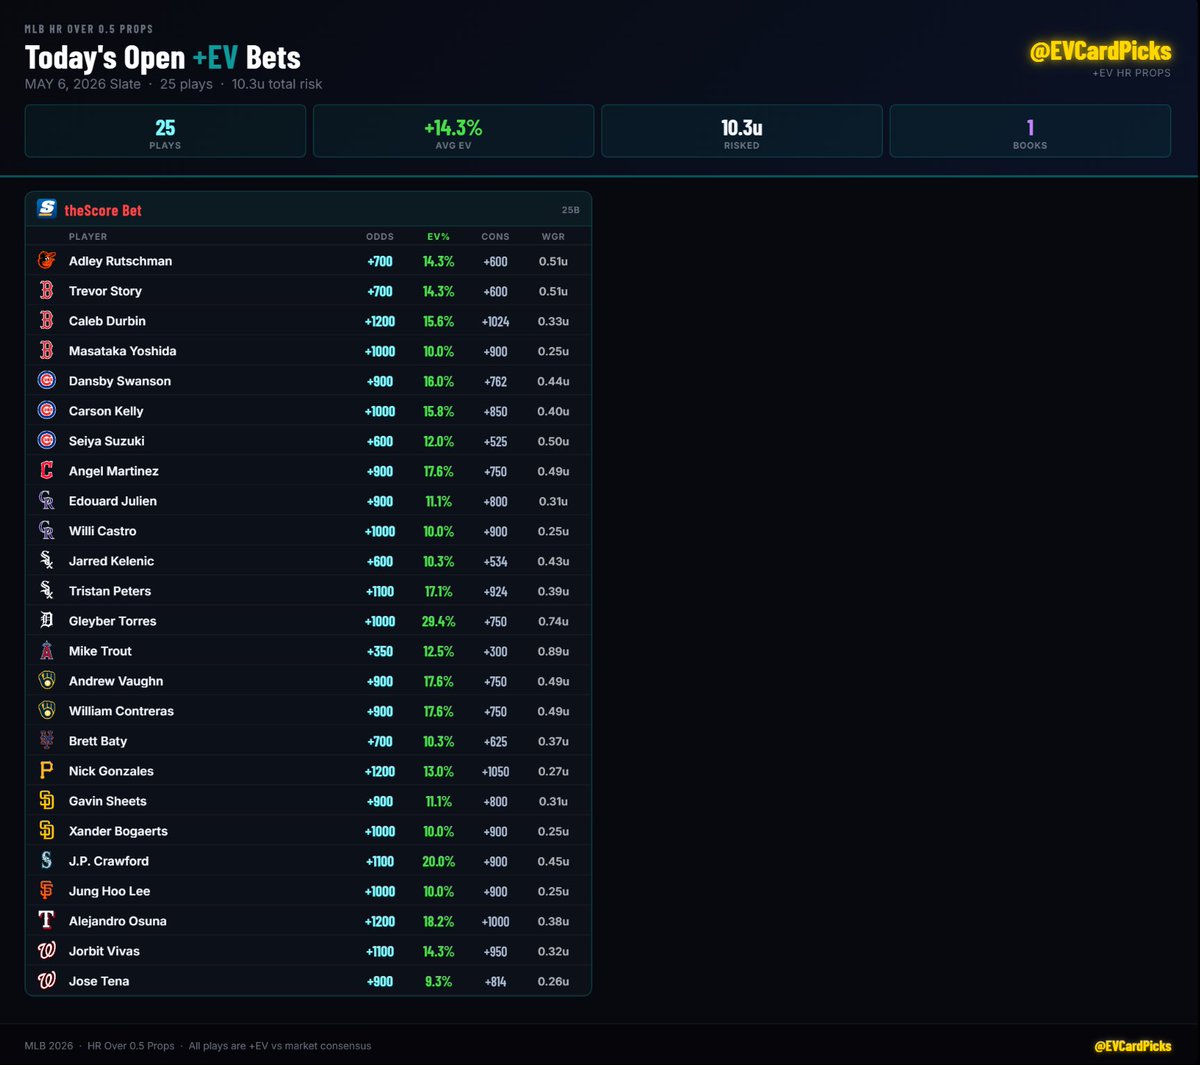Click the player name Adley Rutschman
Image resolution: width=1200 pixels, height=1065 pixels.
[x=120, y=261]
